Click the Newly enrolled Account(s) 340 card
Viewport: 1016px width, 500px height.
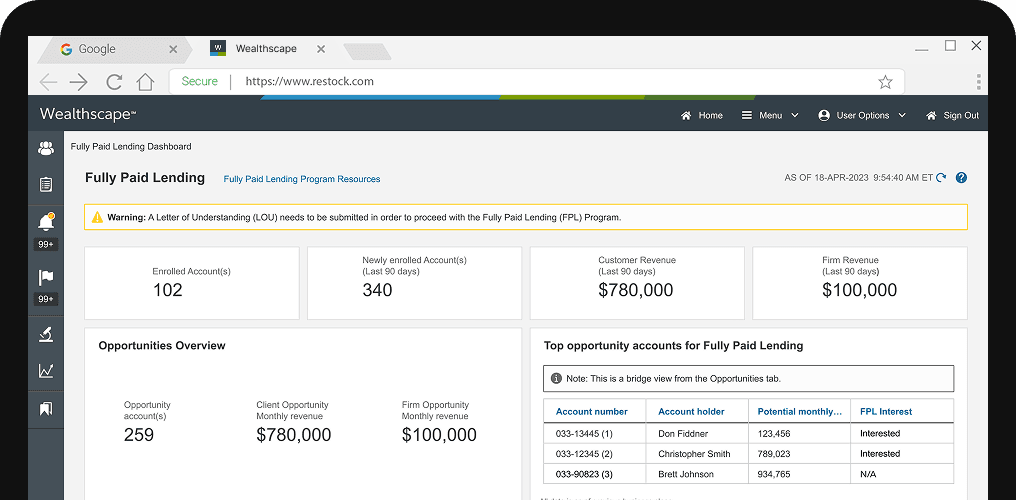(x=415, y=283)
